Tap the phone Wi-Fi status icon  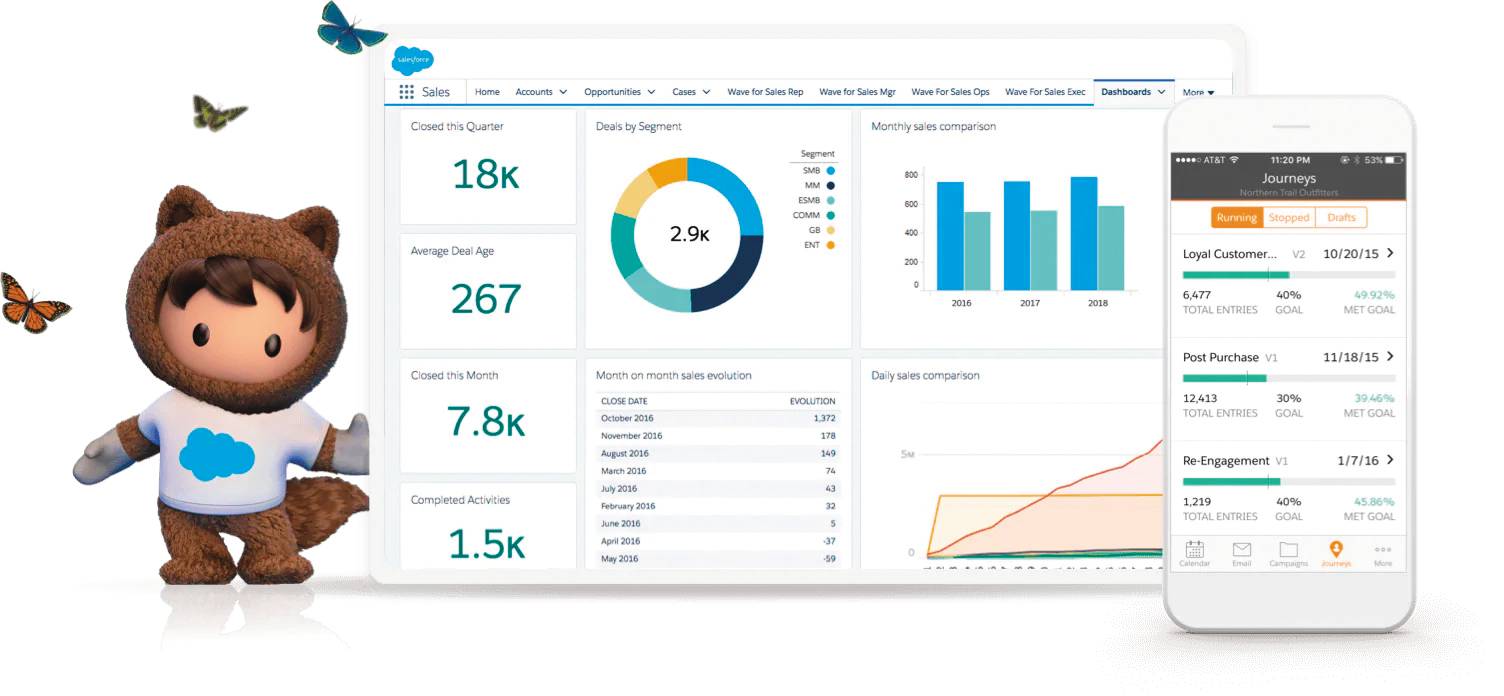pyautogui.click(x=1234, y=160)
